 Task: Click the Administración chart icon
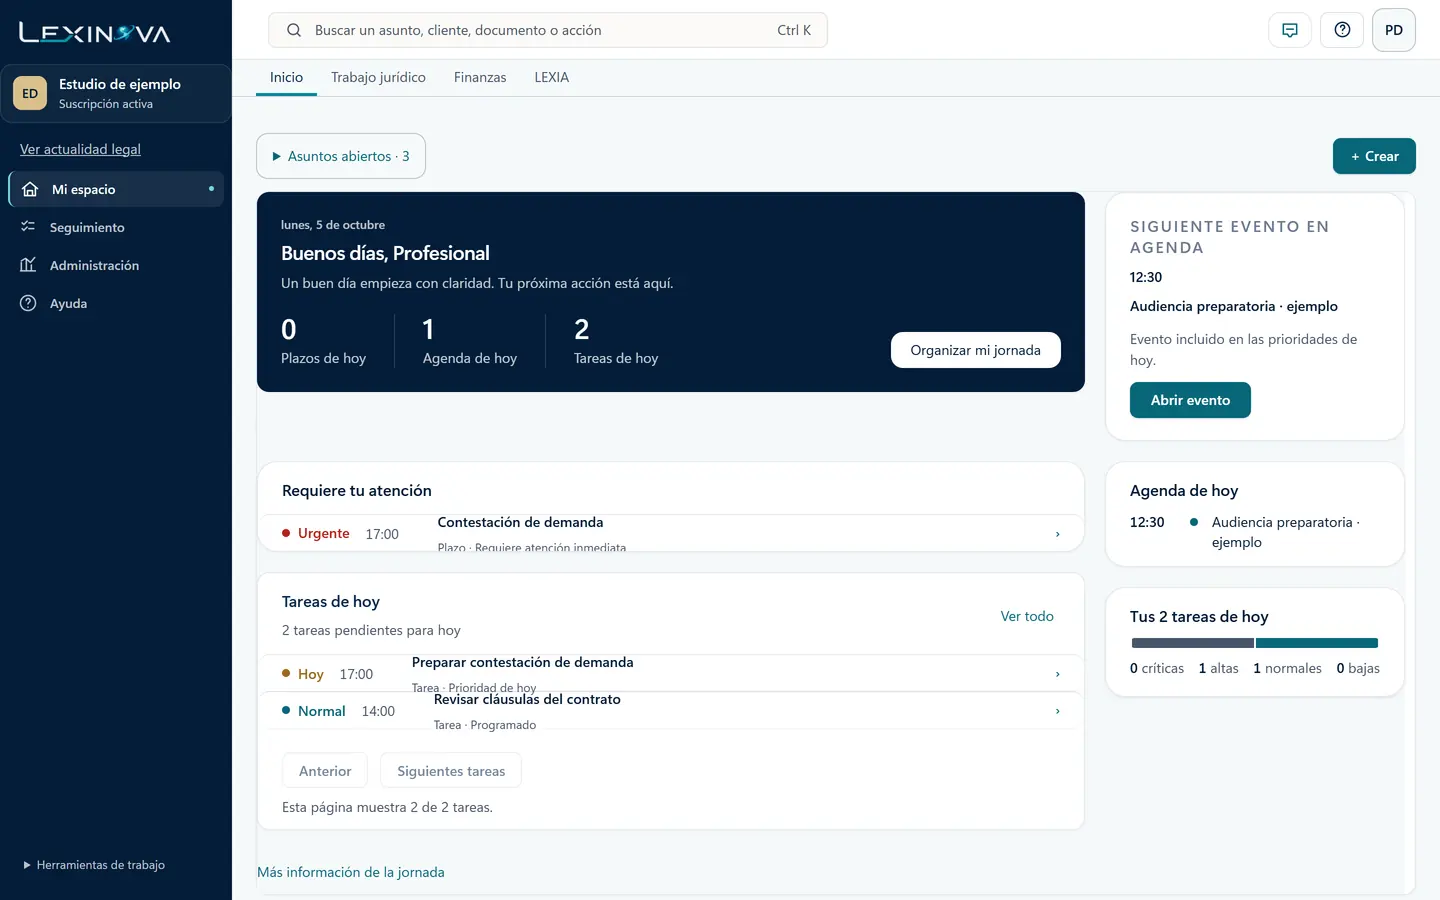[28, 265]
